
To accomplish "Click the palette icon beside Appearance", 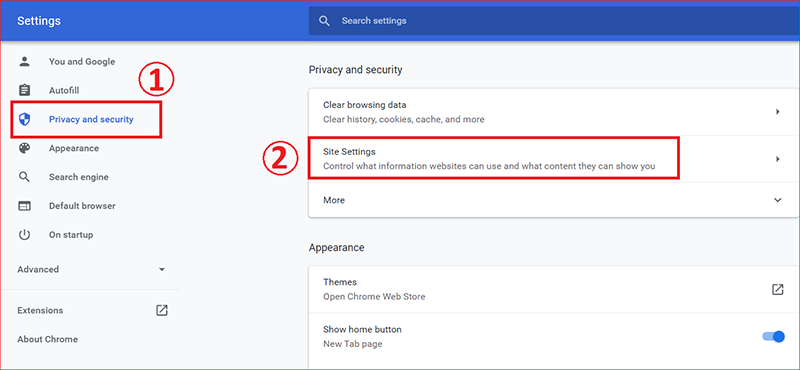I will coord(24,148).
